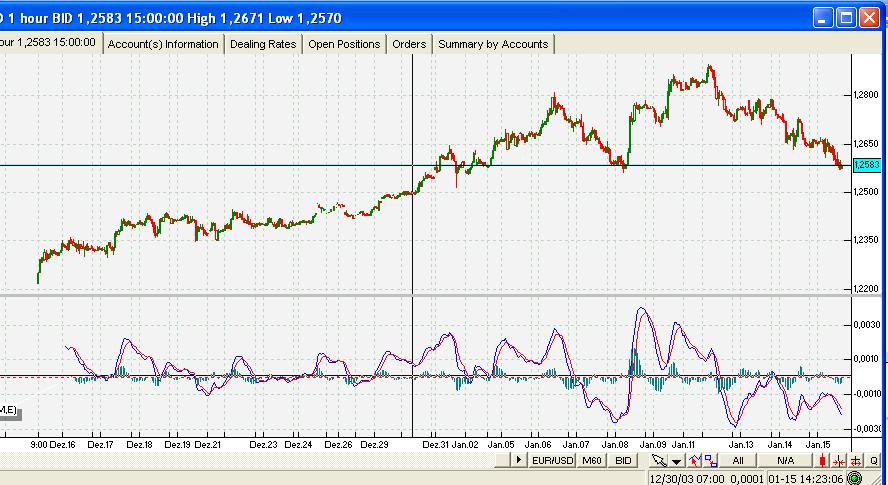Click the Dez.23 date axis label
Screen dimensions: 888x485
click(x=263, y=445)
